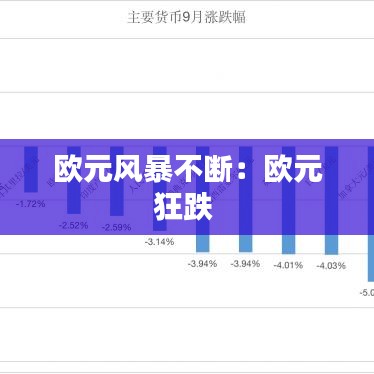Select the light-blue bar tip above -4.01%
374x374 pixels.
point(289,244)
